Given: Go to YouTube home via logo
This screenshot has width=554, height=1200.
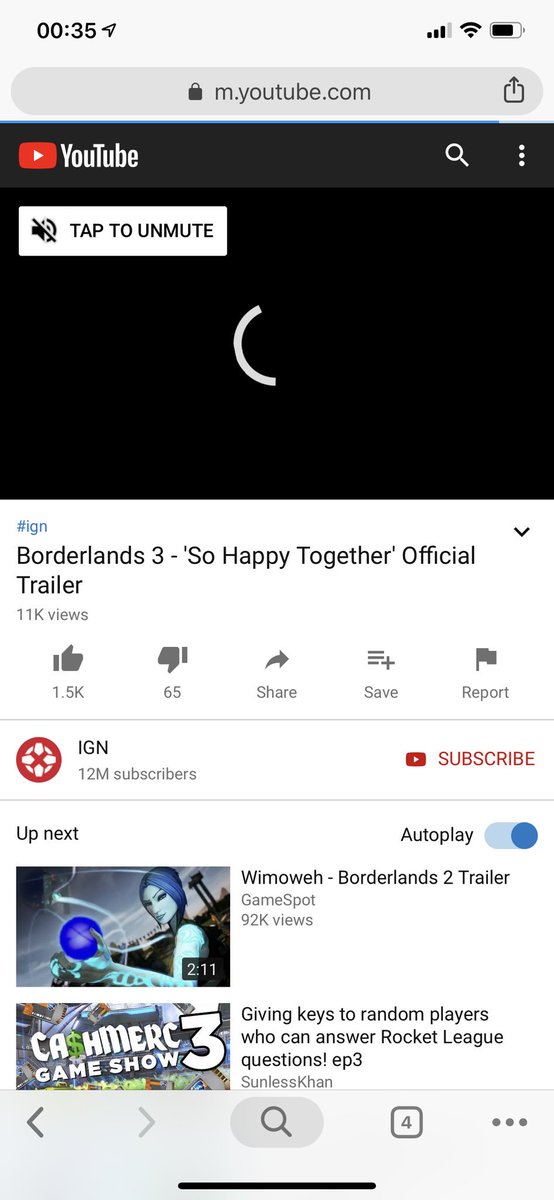Looking at the screenshot, I should [x=78, y=156].
